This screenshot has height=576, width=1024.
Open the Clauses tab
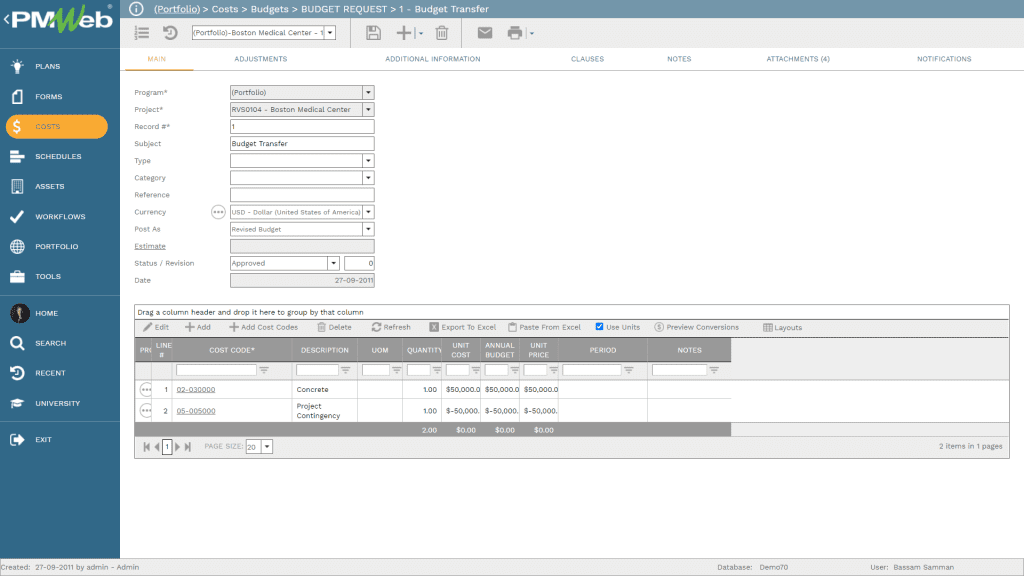click(587, 59)
